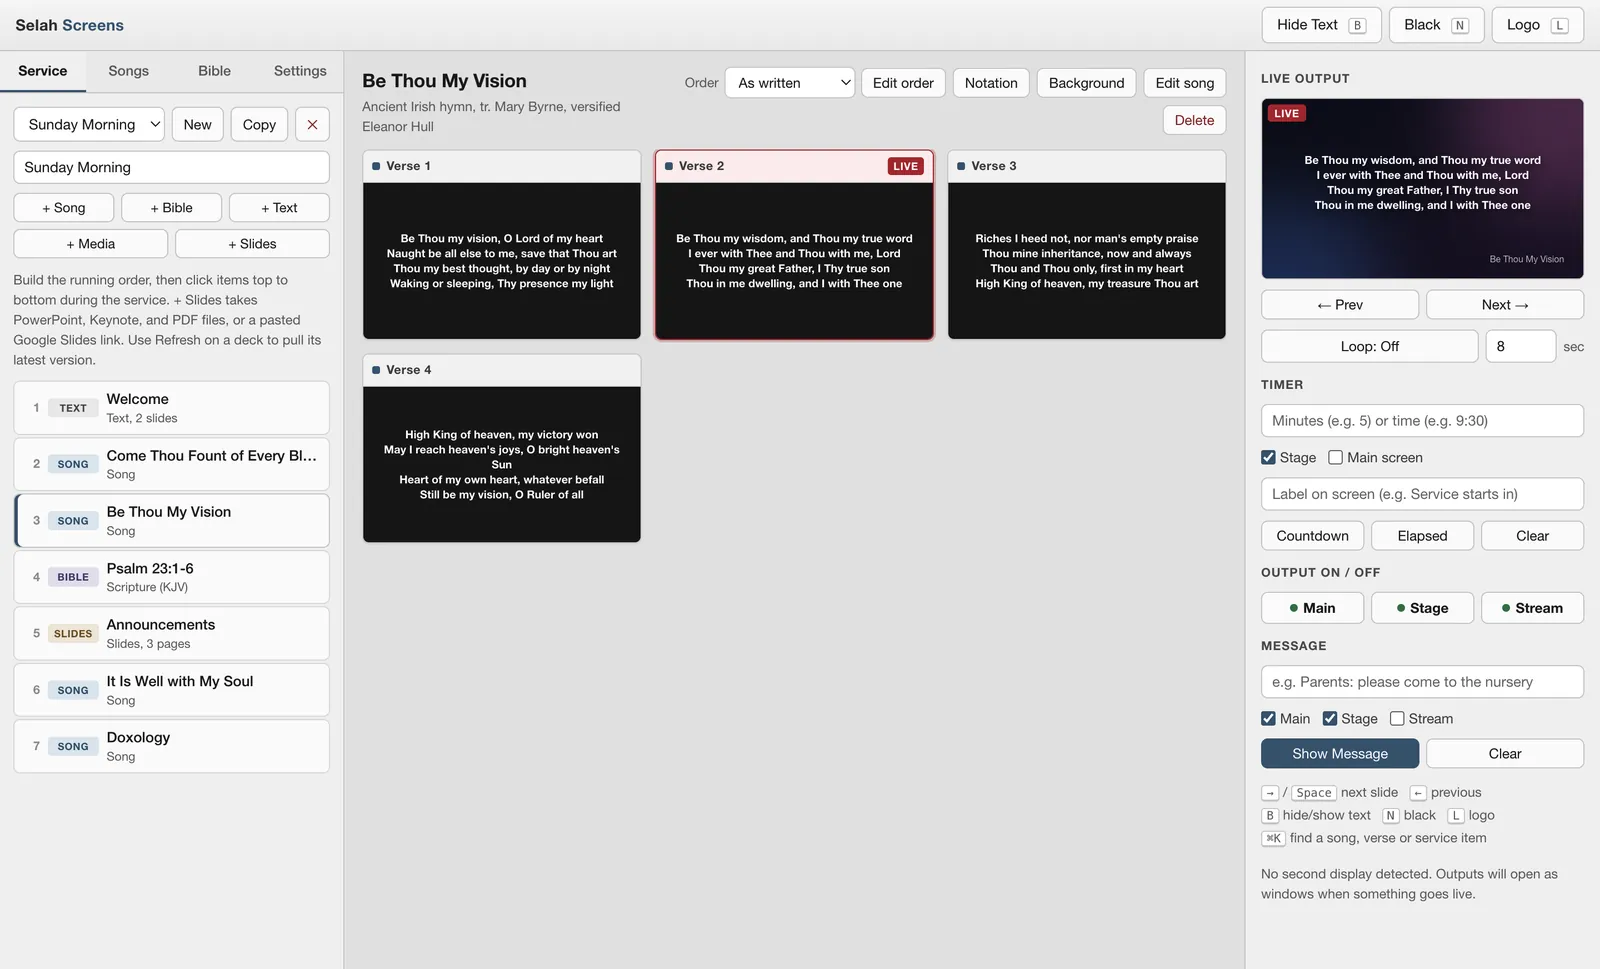This screenshot has width=1600, height=969.
Task: Open Welcome text item in service list
Action: click(172, 408)
